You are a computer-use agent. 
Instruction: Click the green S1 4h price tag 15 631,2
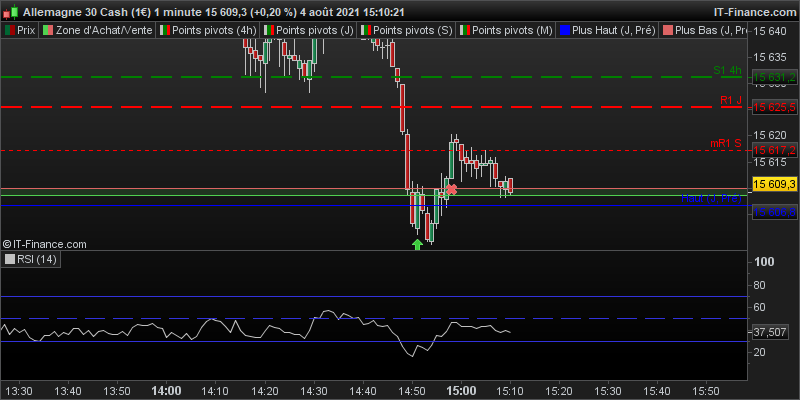(774, 78)
